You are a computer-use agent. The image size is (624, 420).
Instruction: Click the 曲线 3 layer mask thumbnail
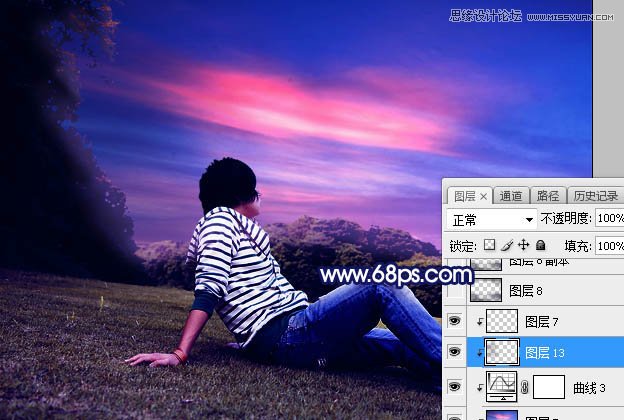(549, 387)
